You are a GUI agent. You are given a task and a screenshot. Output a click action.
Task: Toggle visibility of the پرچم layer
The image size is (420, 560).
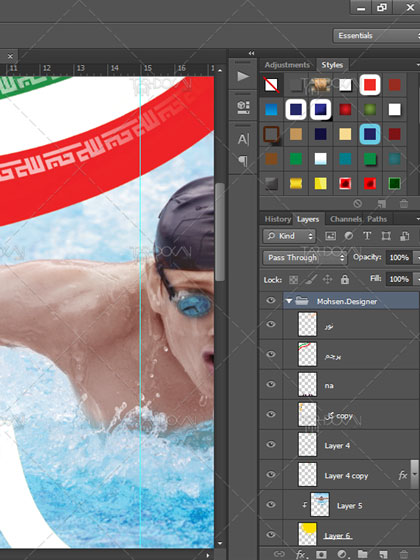point(271,354)
